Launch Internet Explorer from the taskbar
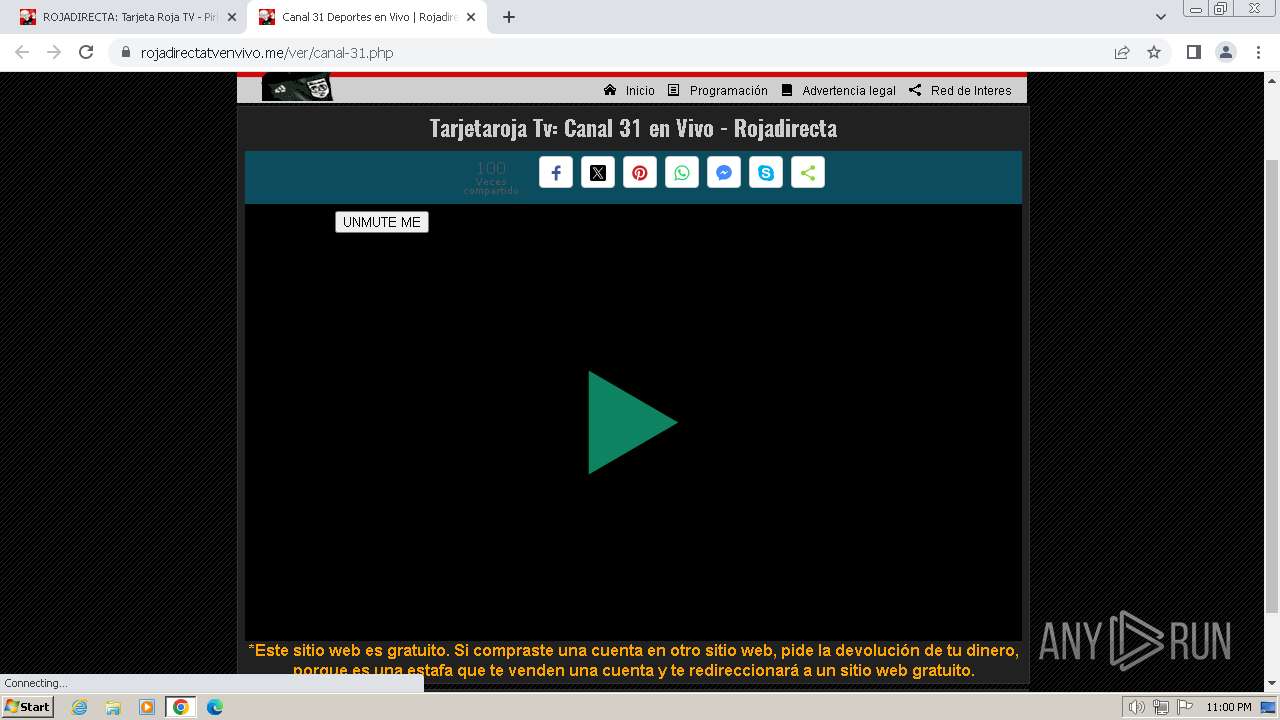Viewport: 1280px width, 720px height. click(x=79, y=707)
